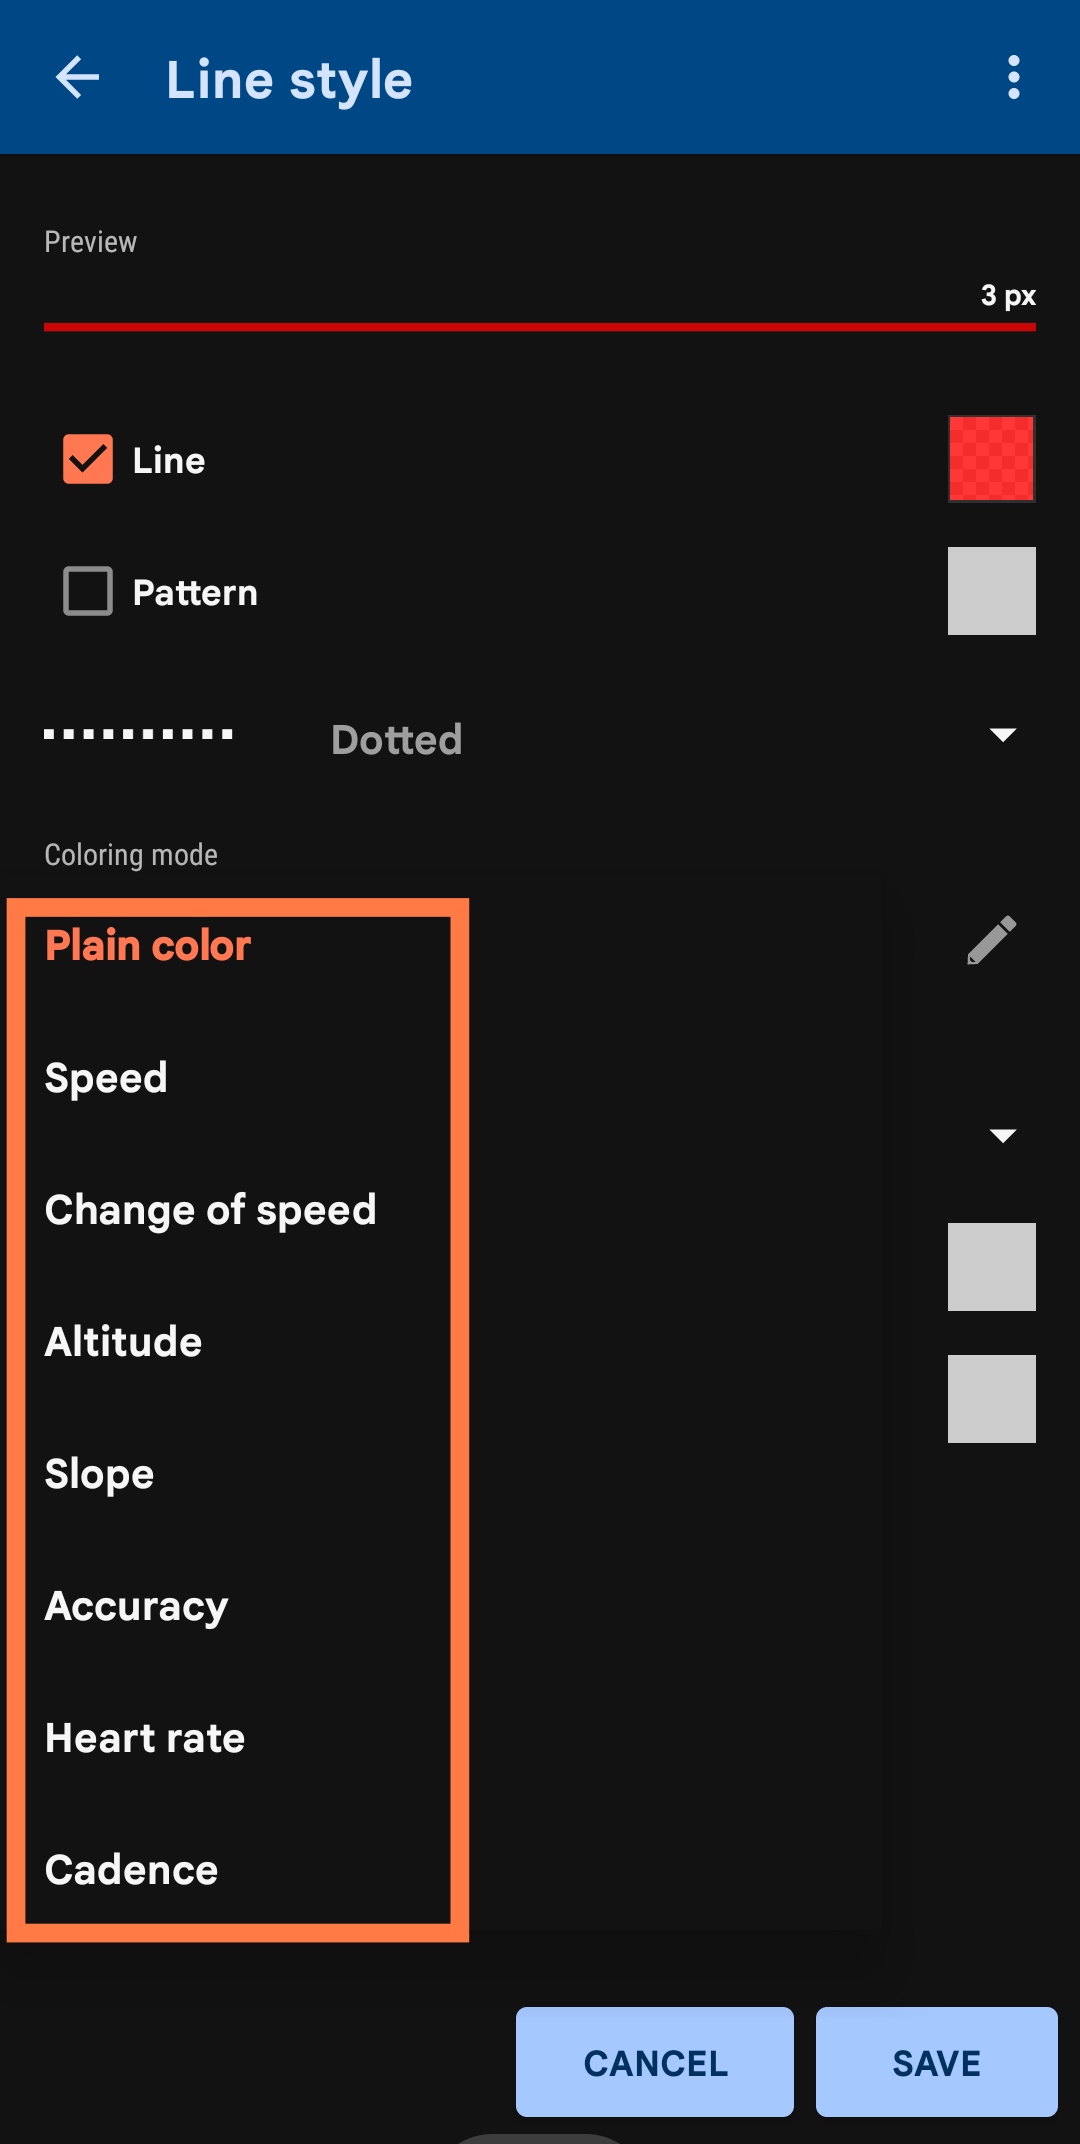This screenshot has height=2144, width=1080.
Task: Open the three-dot overflow menu
Action: point(1013,78)
